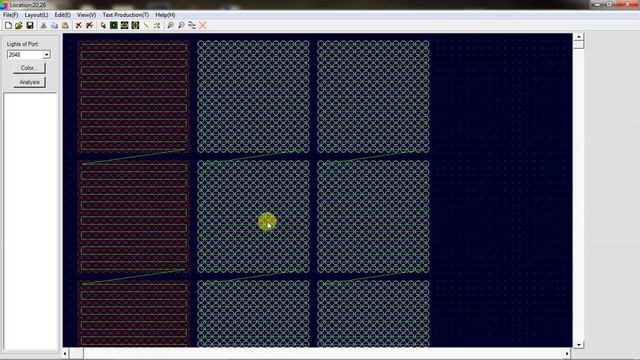Click the wavy connection lines icon

coord(192,25)
